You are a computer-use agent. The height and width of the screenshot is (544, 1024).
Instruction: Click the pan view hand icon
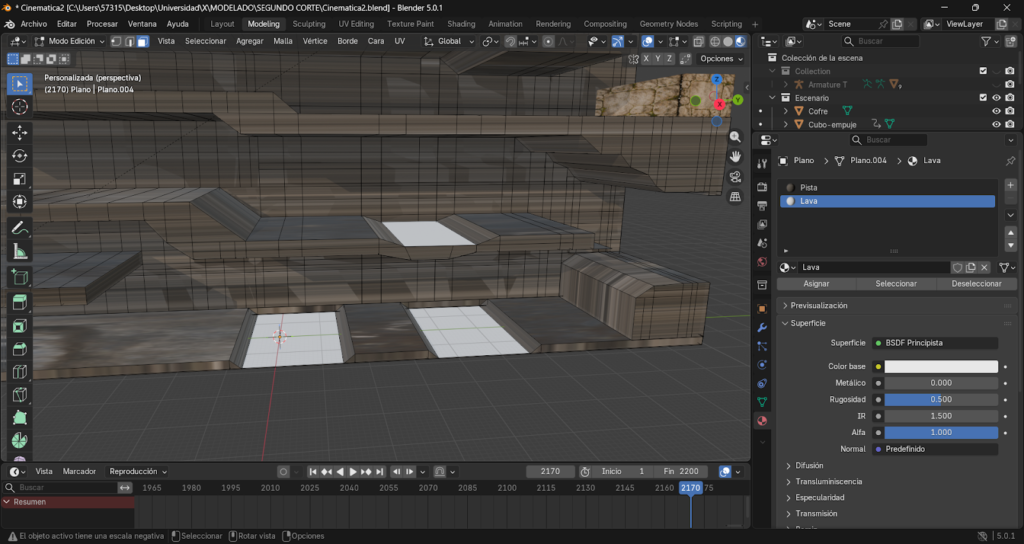click(x=735, y=156)
